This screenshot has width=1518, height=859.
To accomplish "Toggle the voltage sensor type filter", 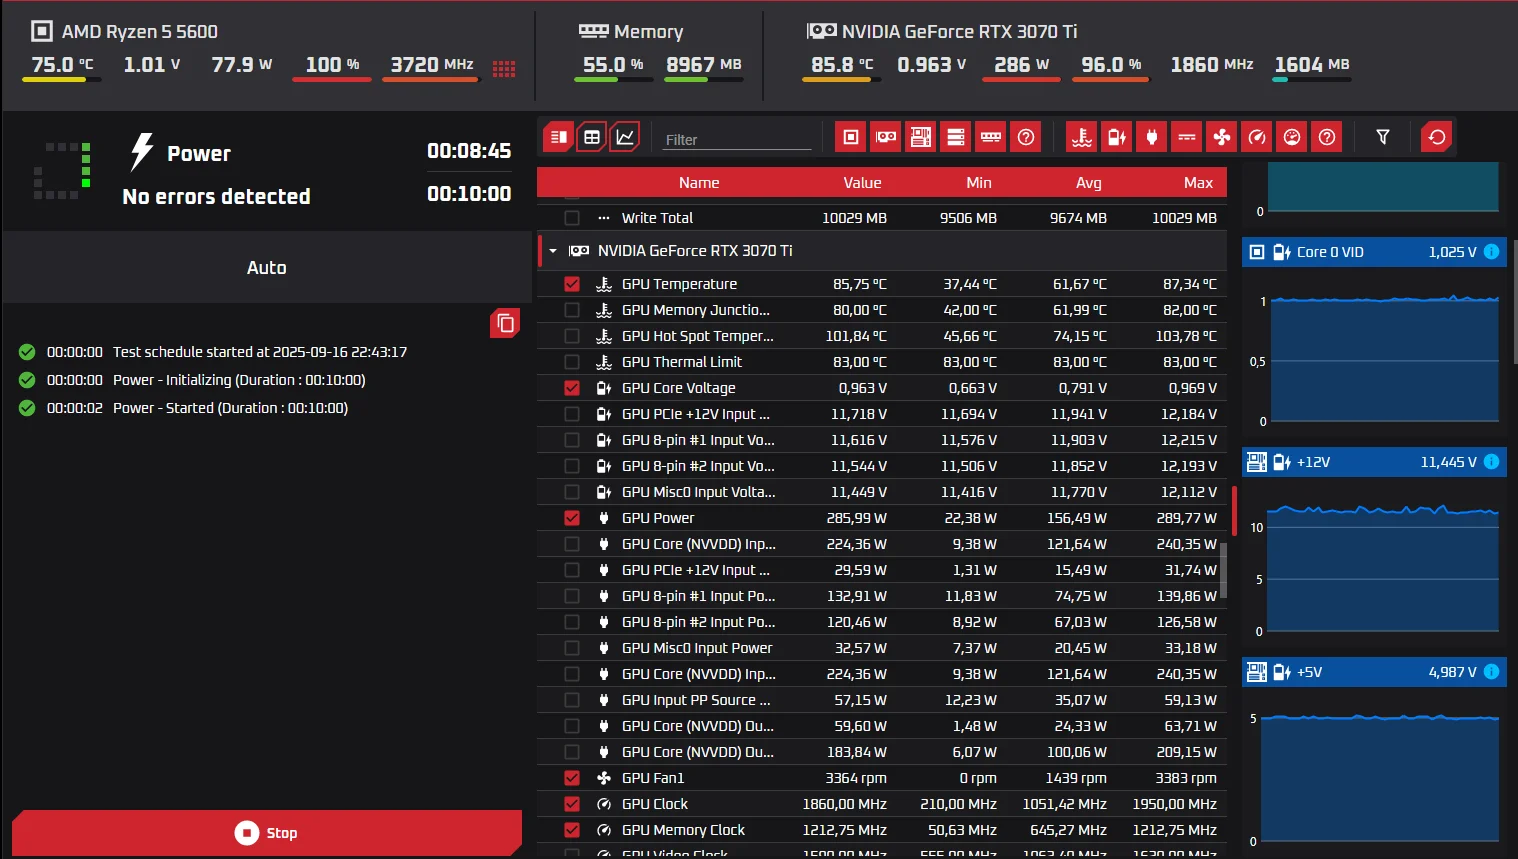I will click(x=1117, y=137).
